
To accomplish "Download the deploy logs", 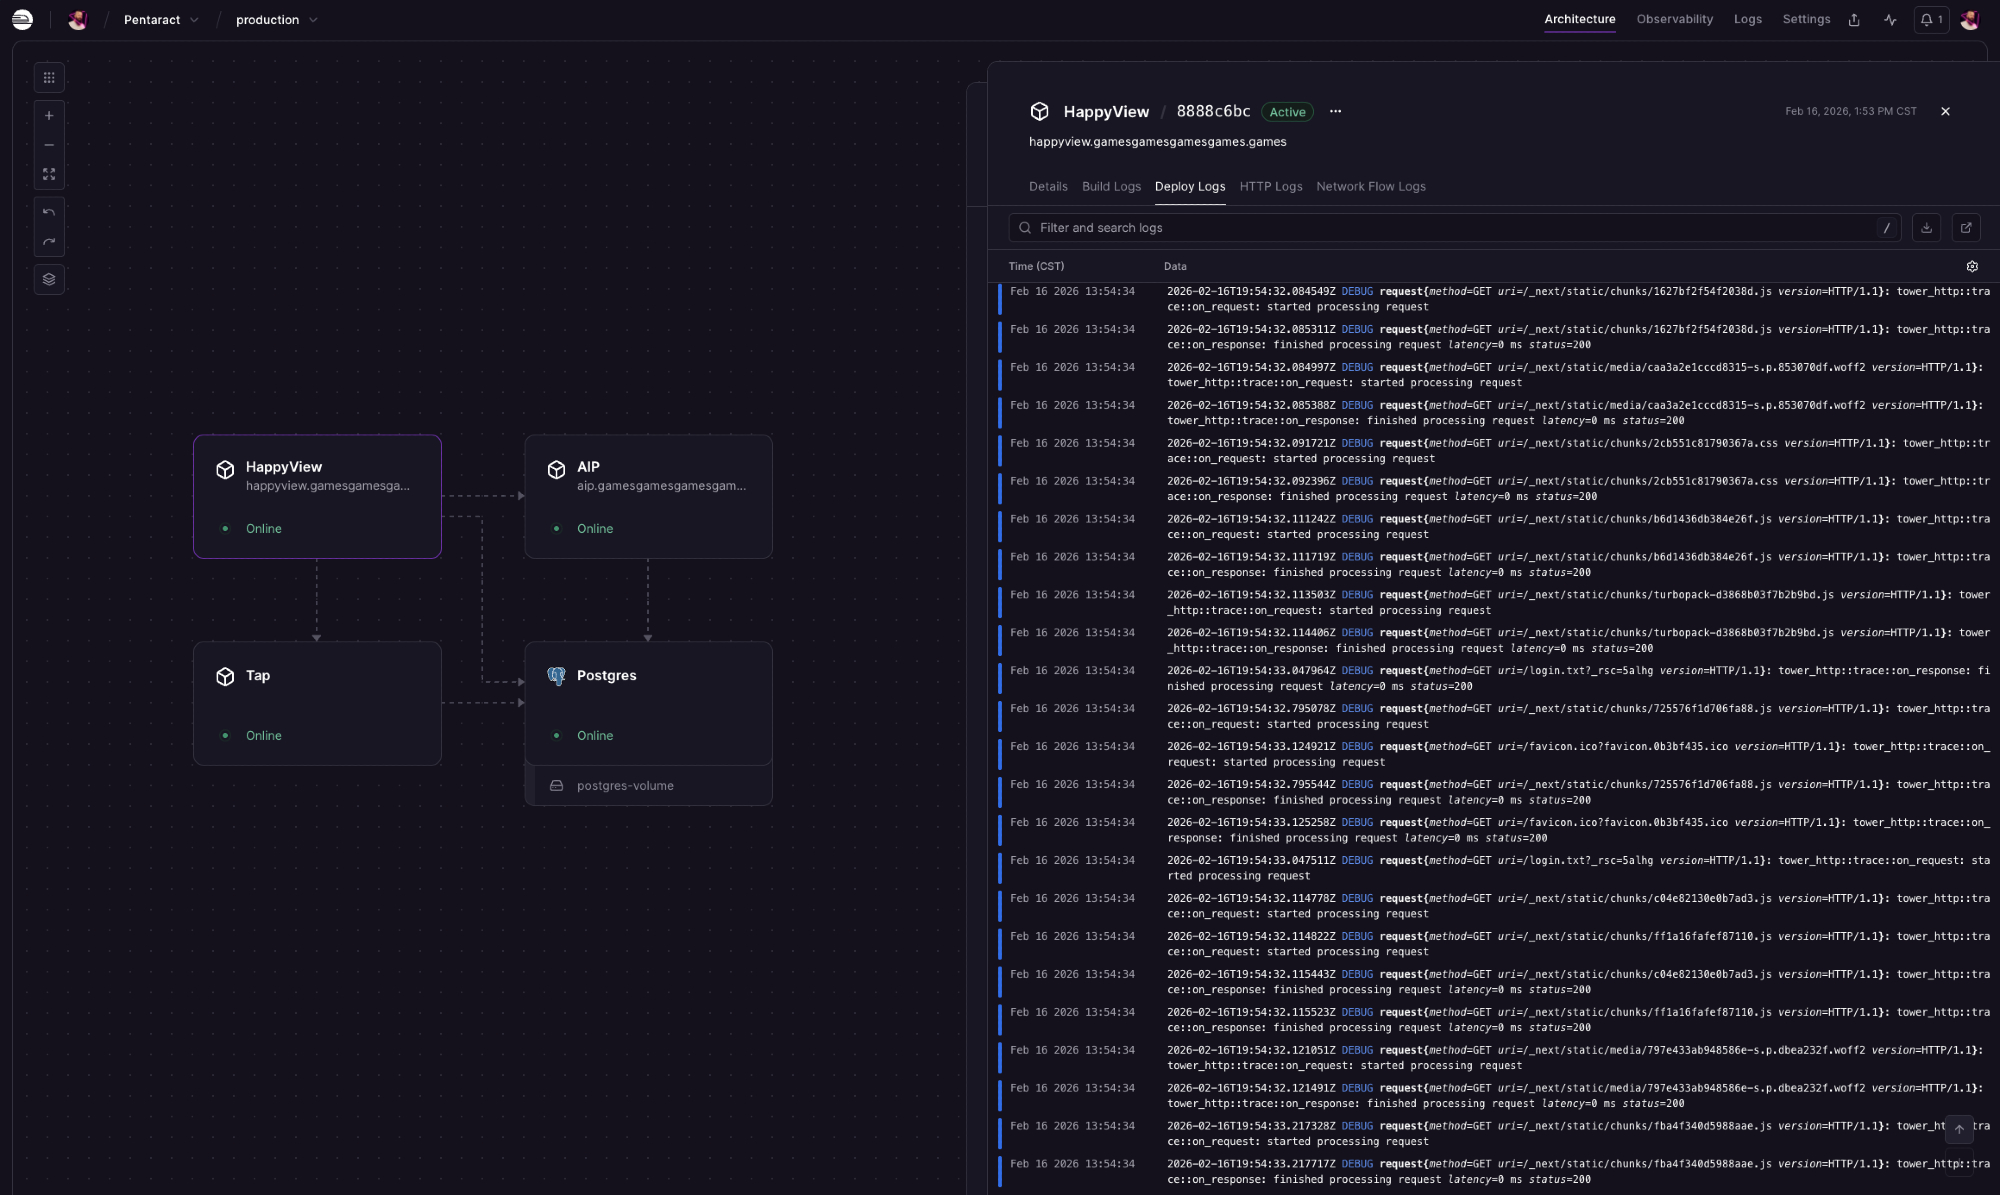I will 1926,228.
